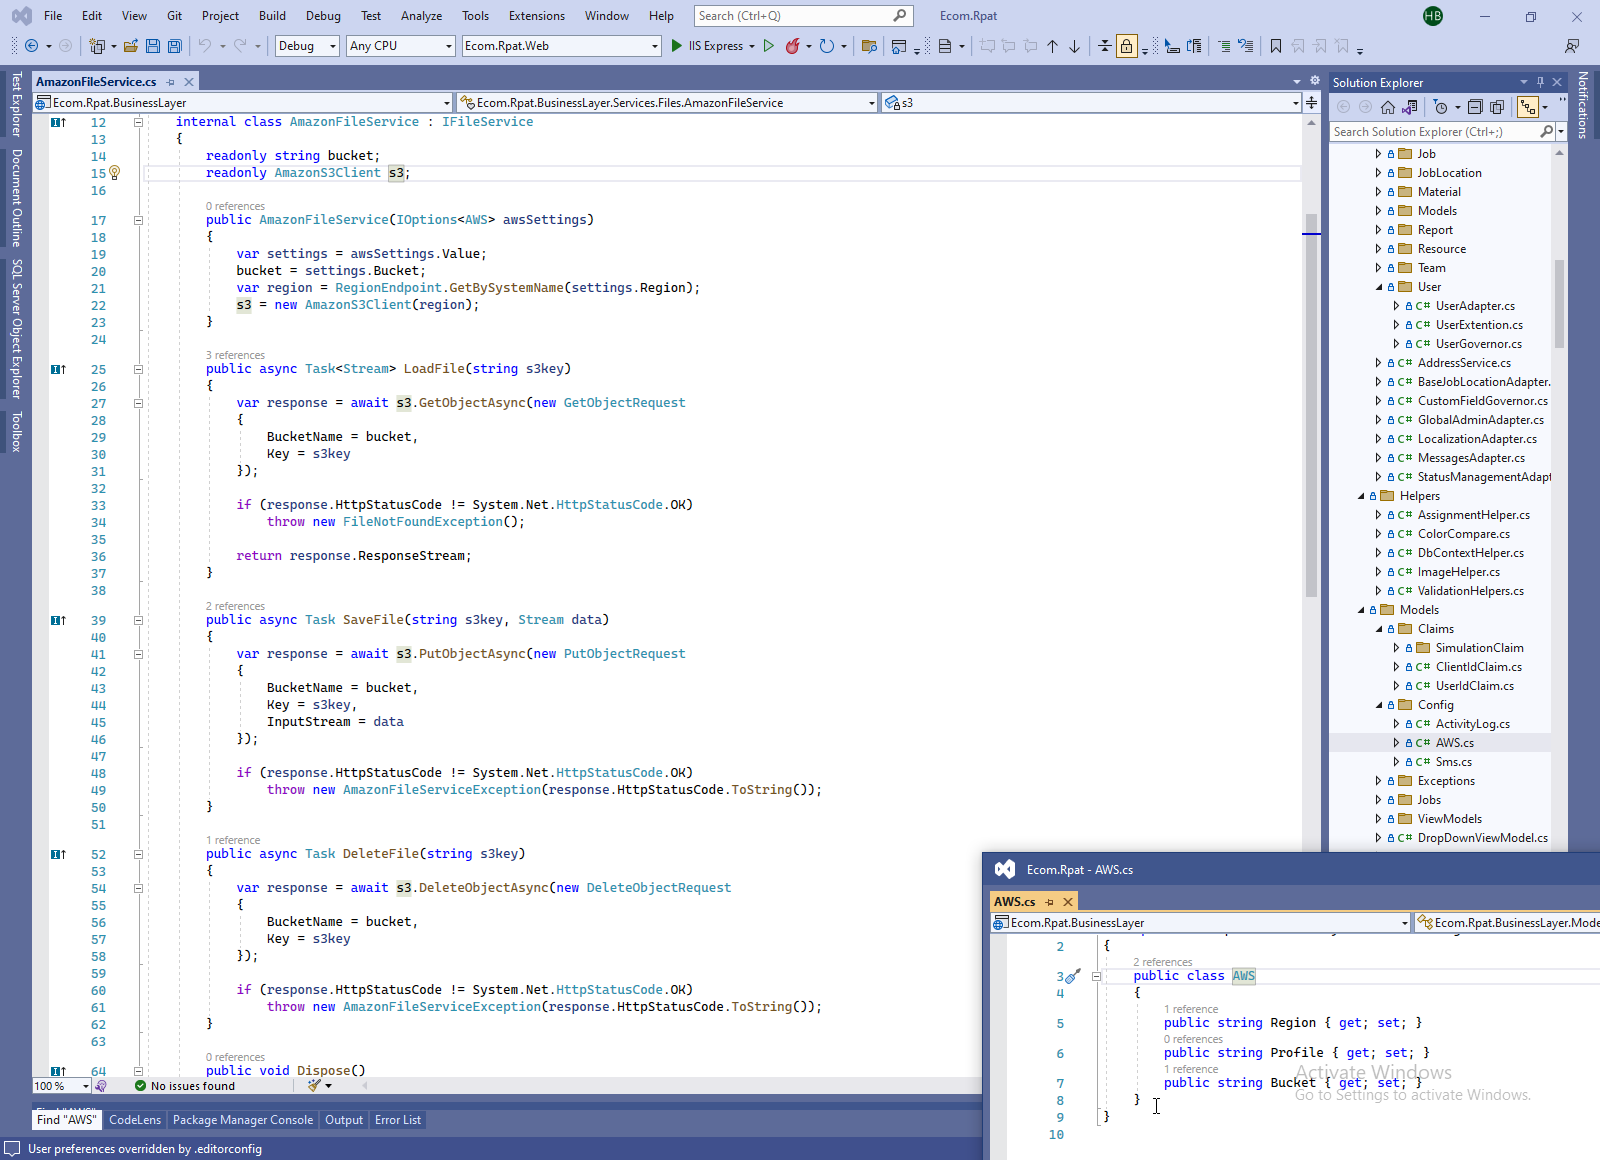The height and width of the screenshot is (1160, 1600).
Task: Select the Sms.cs file in Solution Explorer
Action: [1453, 762]
